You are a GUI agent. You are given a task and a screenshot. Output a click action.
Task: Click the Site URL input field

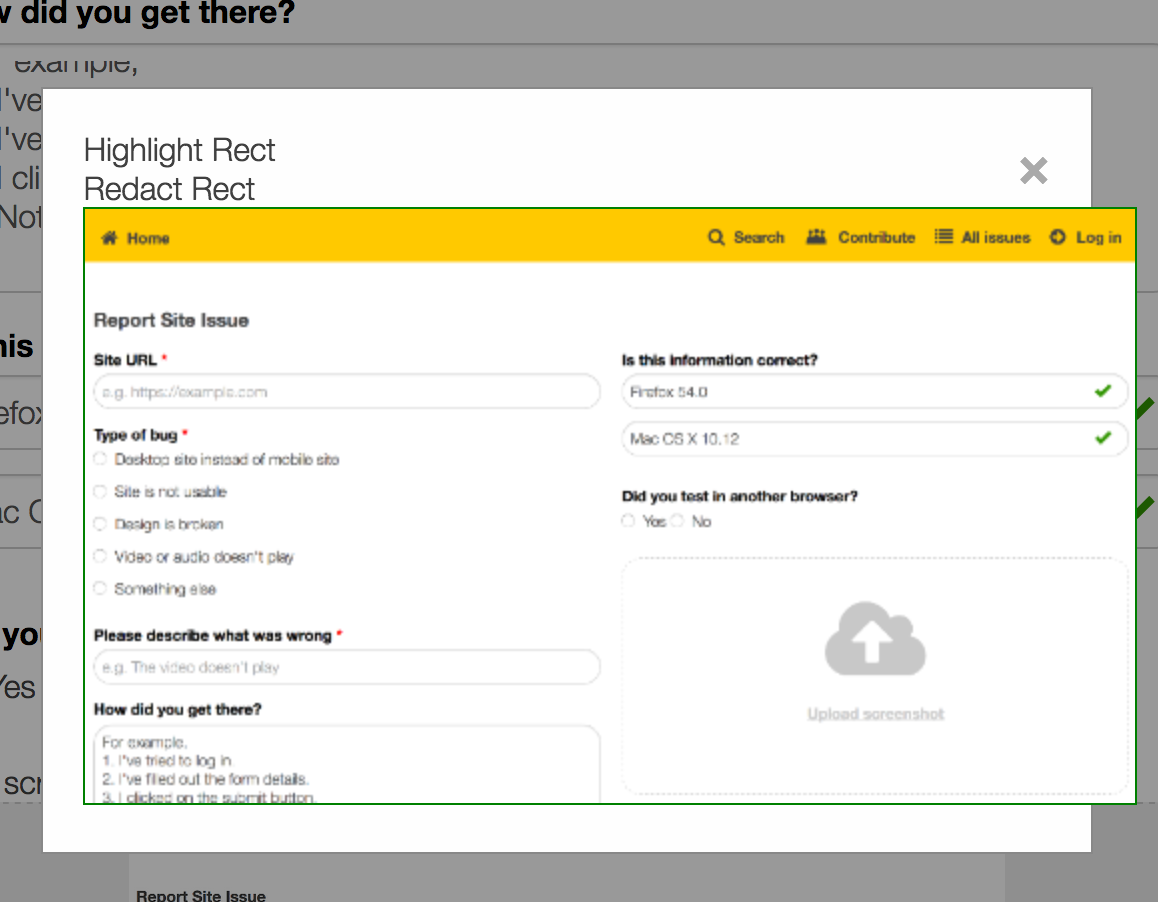pyautogui.click(x=347, y=391)
